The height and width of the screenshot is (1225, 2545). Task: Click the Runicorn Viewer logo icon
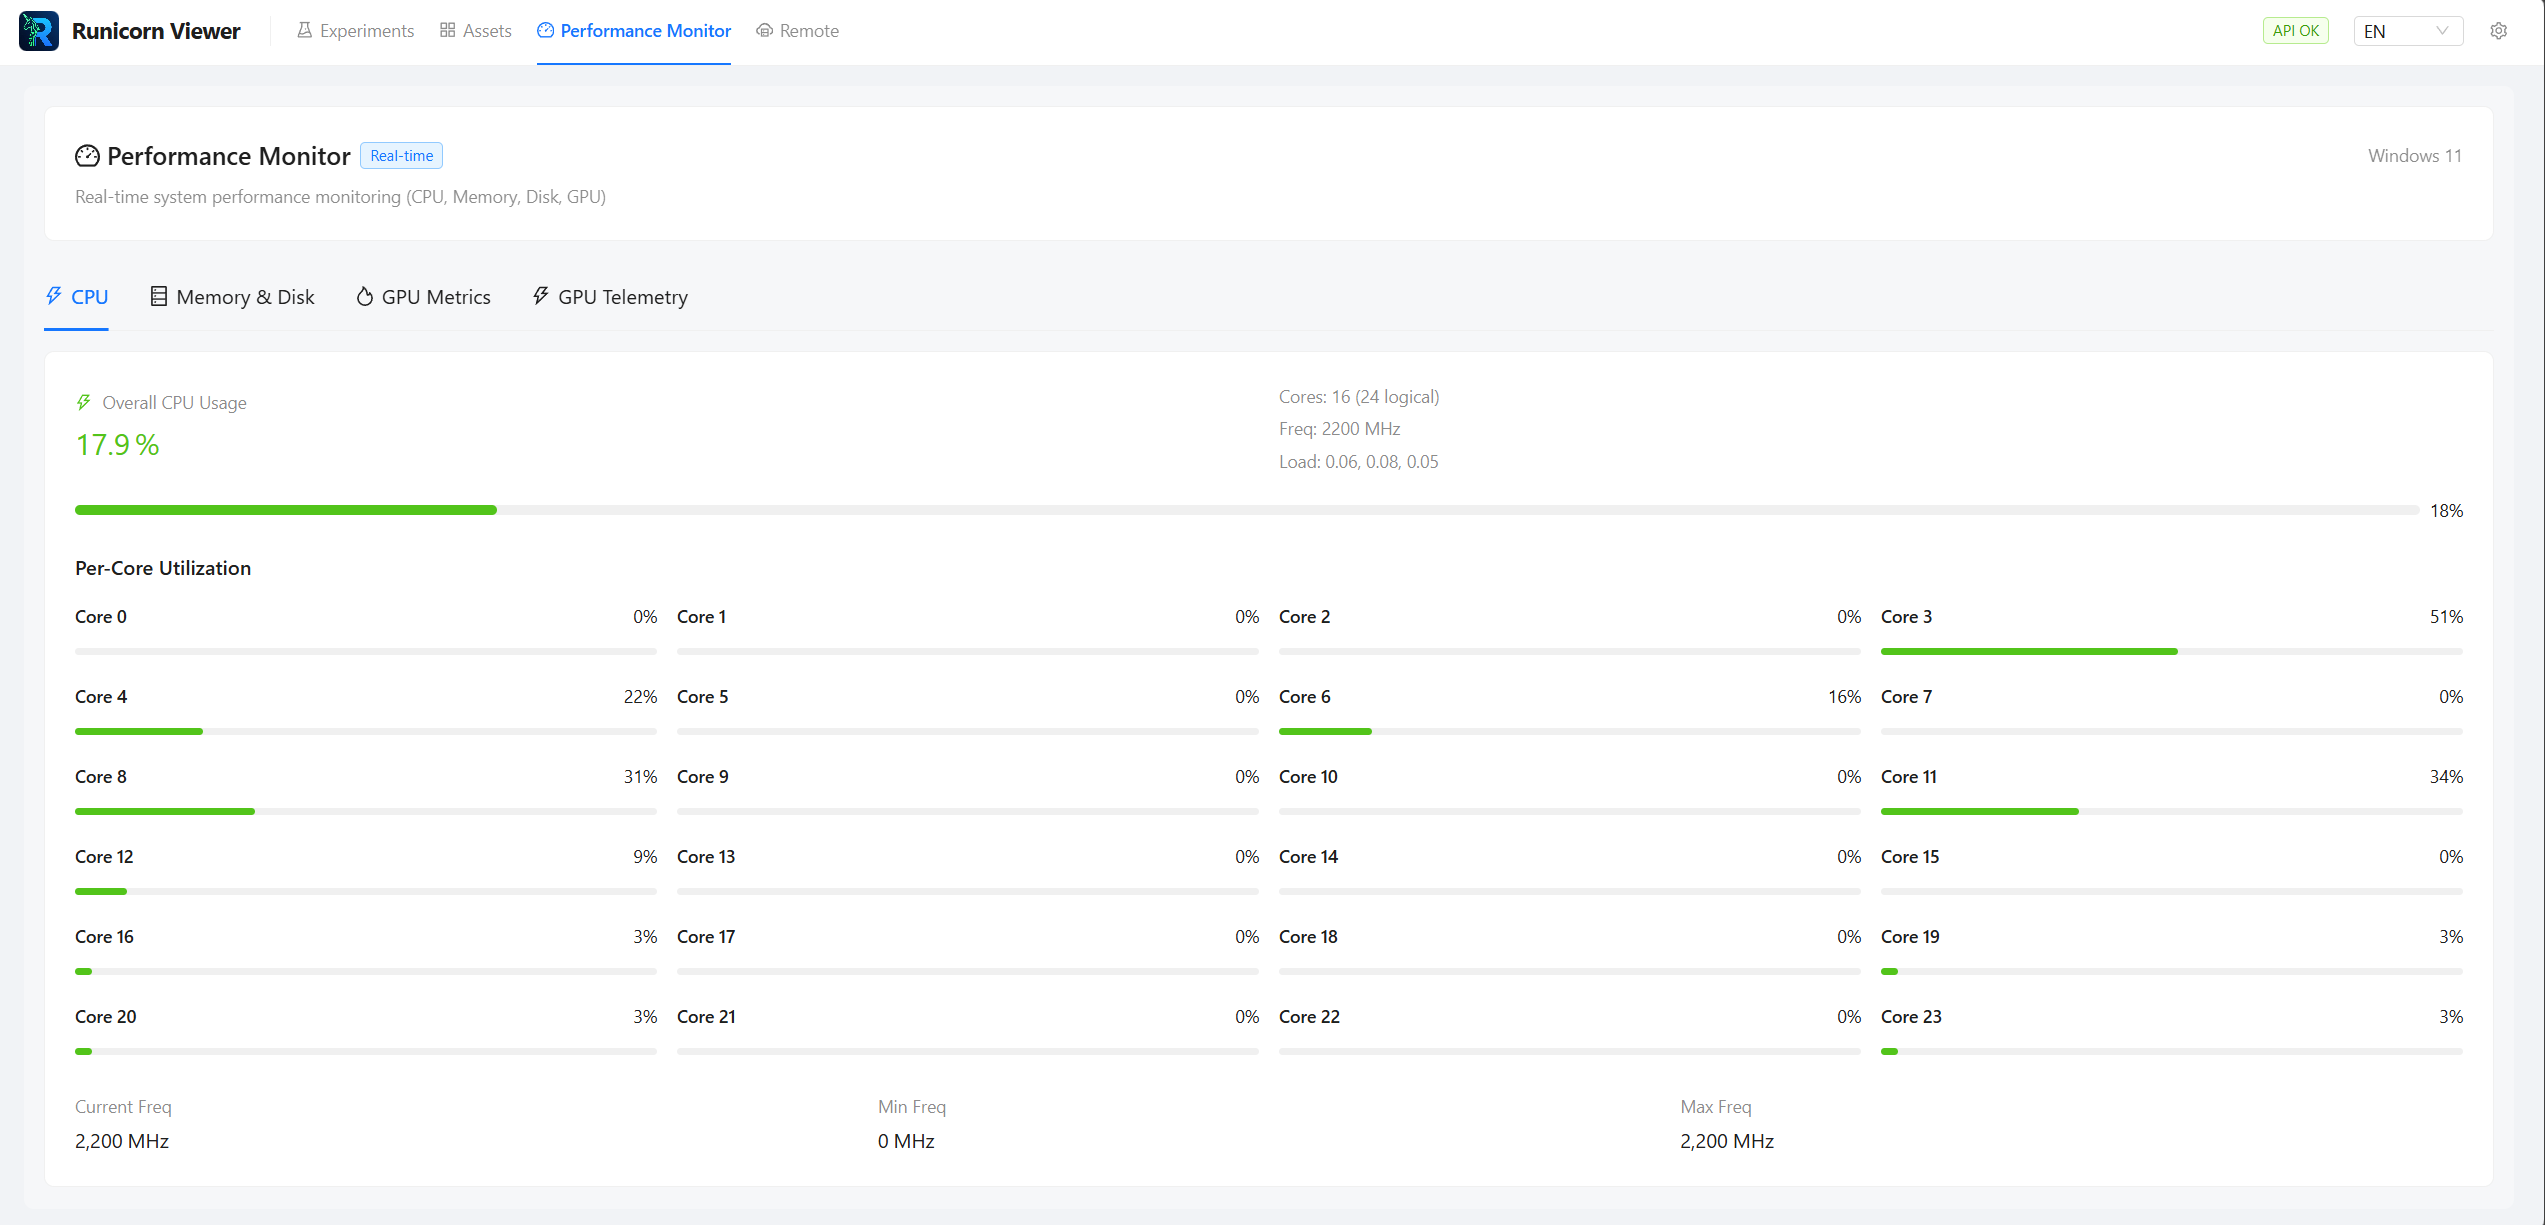(x=38, y=31)
